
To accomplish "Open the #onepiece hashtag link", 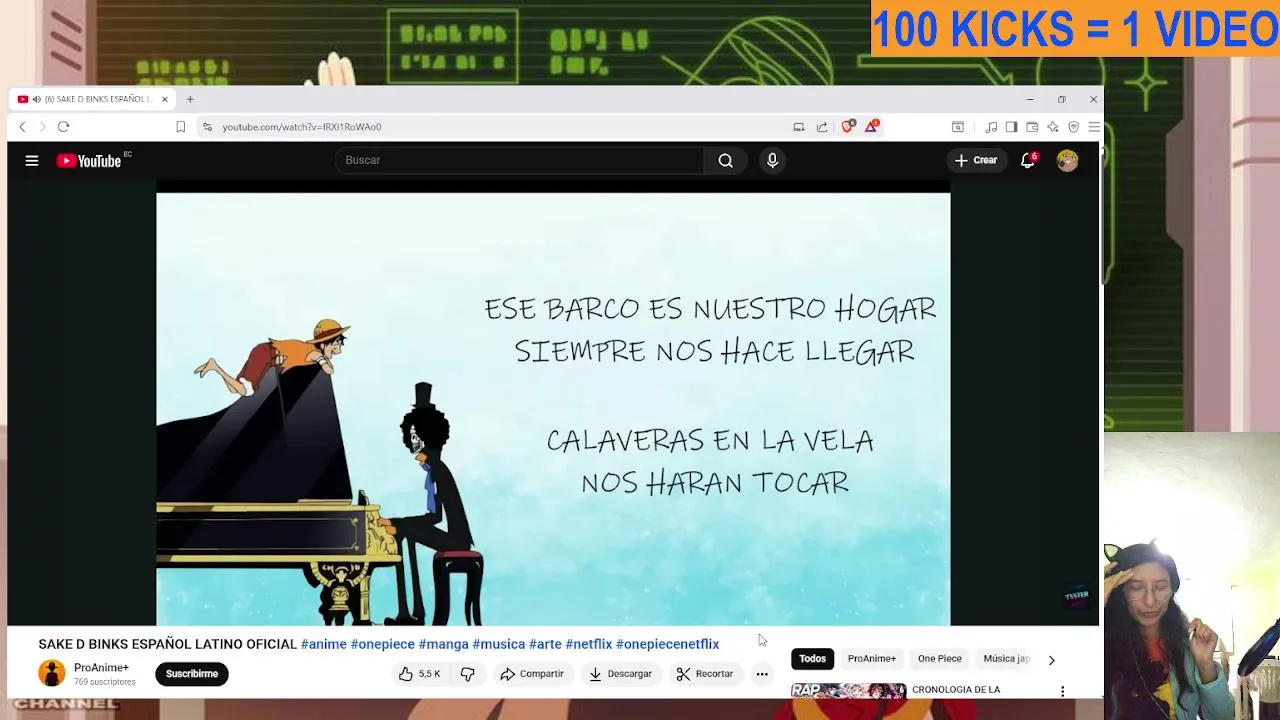I will click(x=383, y=644).
